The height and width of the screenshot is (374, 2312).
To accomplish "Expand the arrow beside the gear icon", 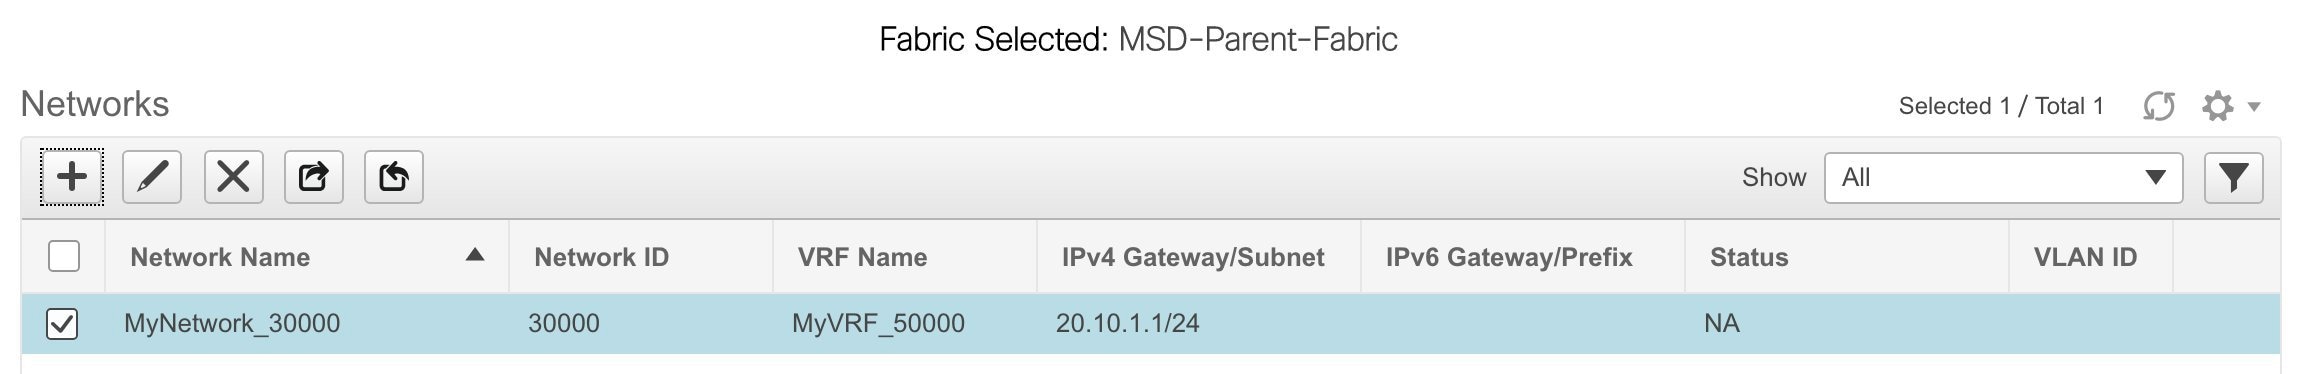I will (x=2254, y=106).
